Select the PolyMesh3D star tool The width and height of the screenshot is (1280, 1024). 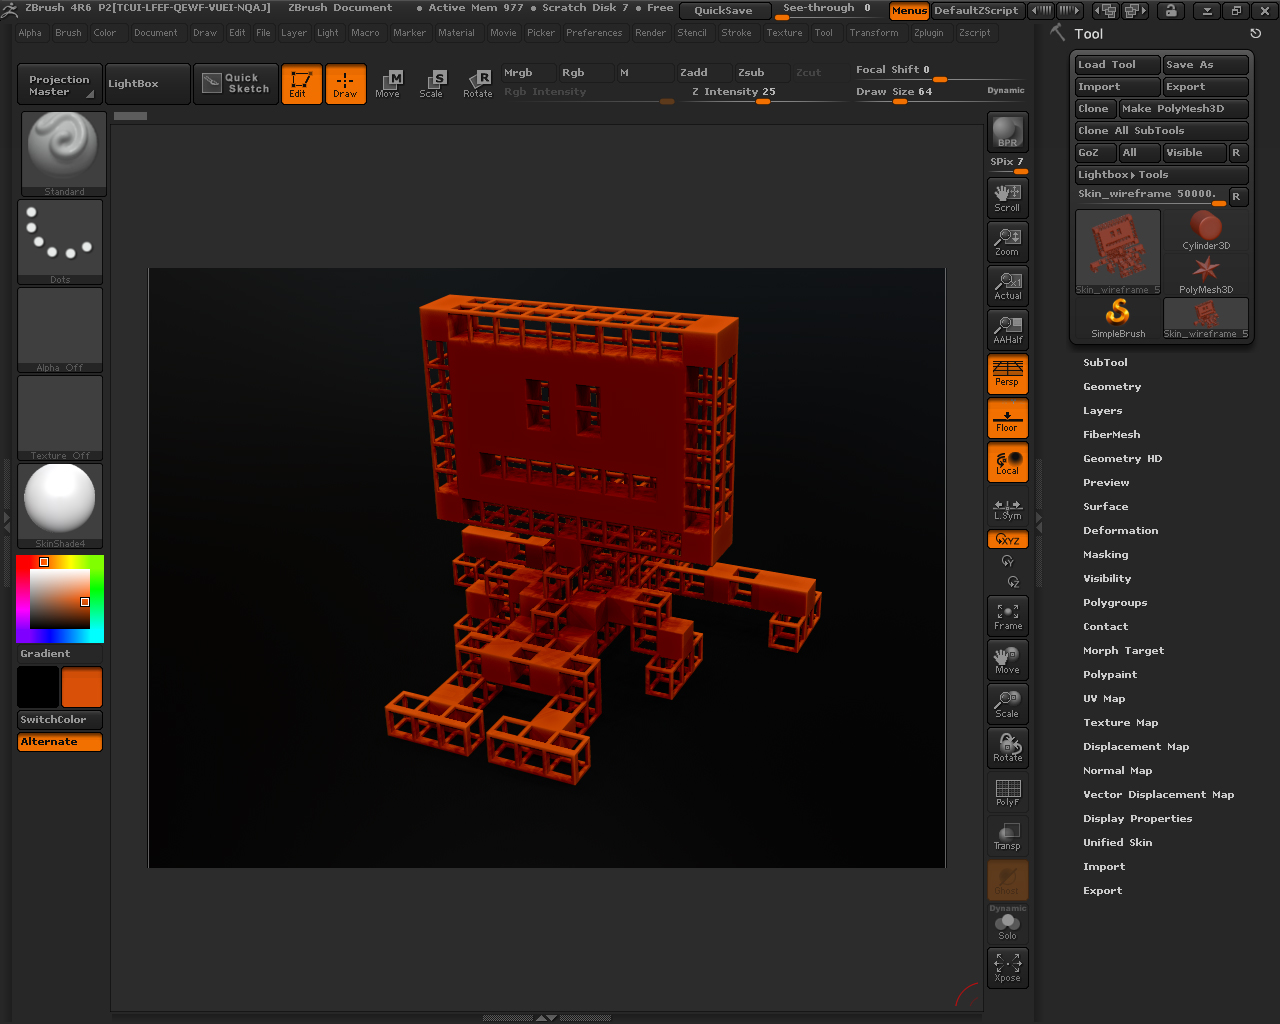click(x=1206, y=275)
